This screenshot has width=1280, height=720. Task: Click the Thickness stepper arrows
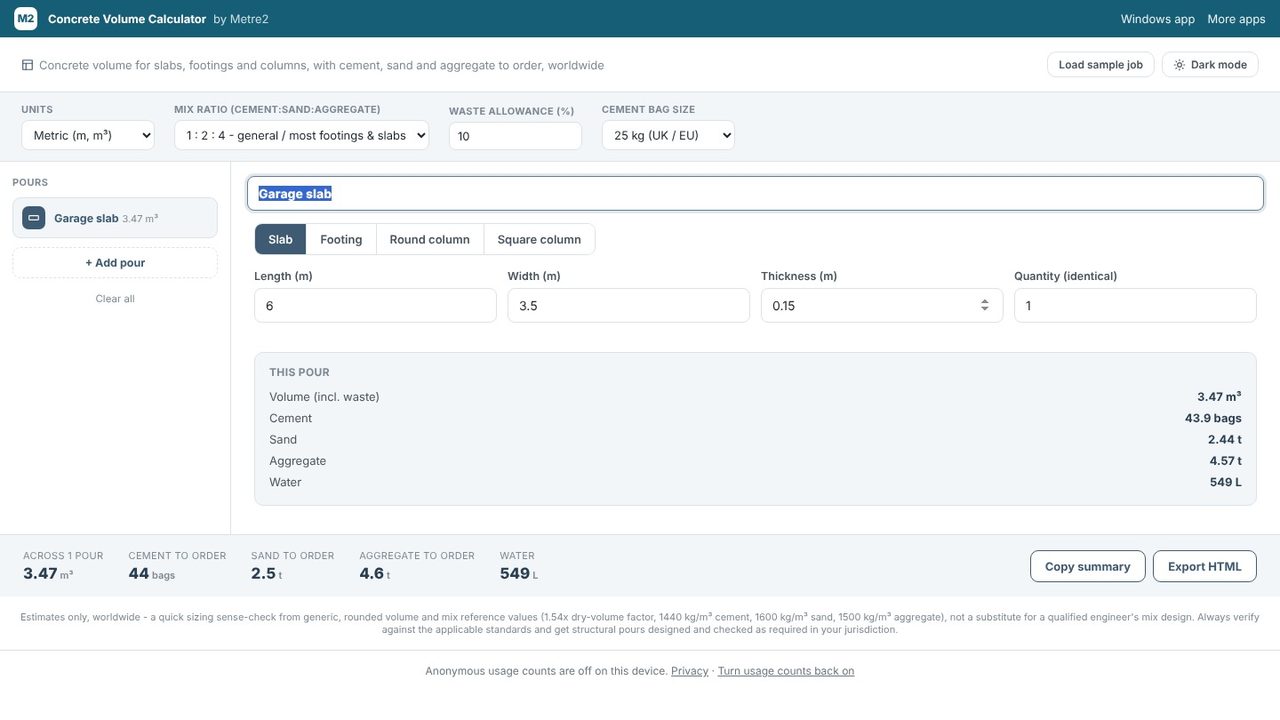coord(985,306)
